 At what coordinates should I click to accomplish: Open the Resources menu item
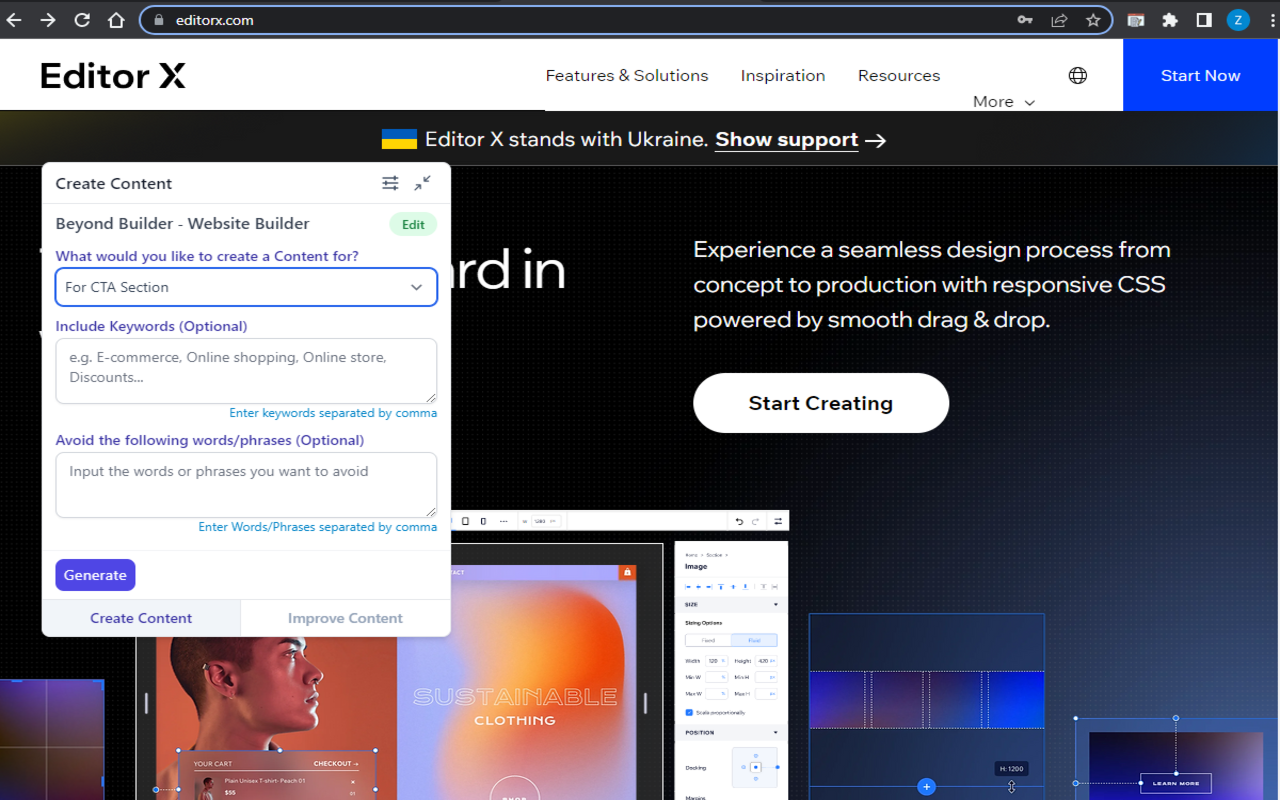point(898,75)
